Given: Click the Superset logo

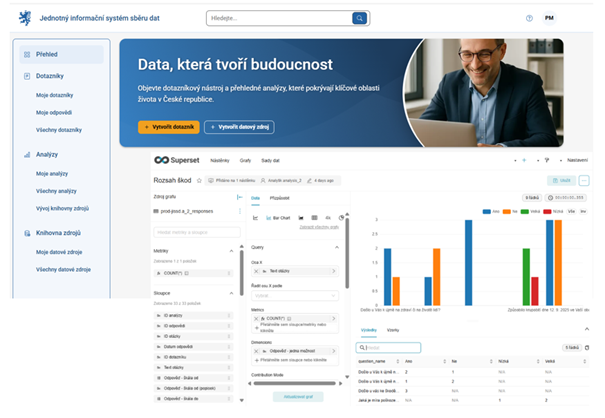Looking at the screenshot, I should (x=175, y=160).
